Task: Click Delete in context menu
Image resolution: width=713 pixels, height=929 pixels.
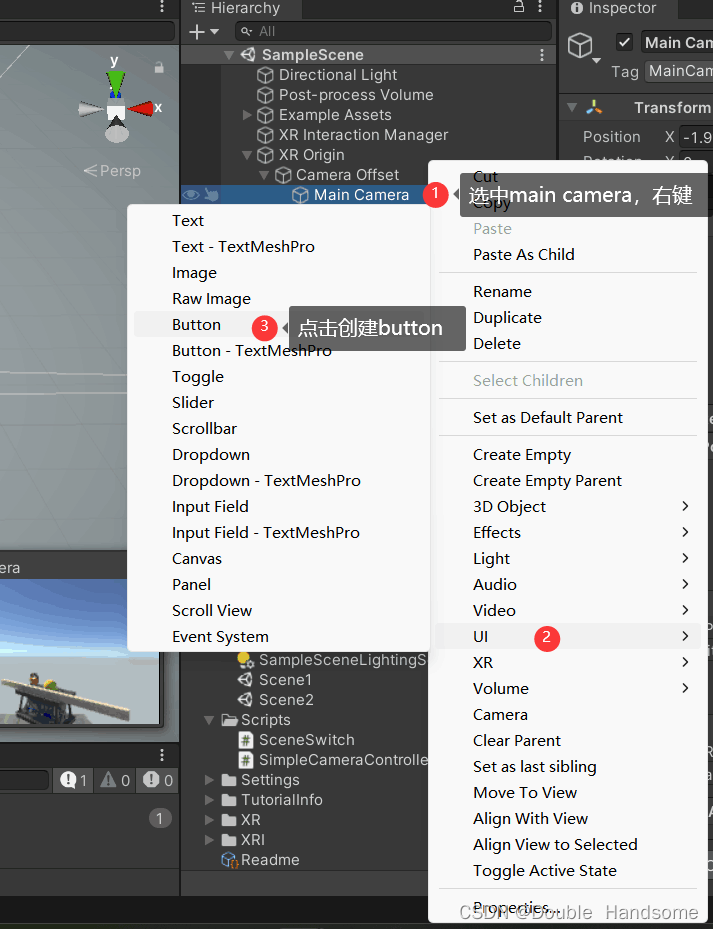Action: [497, 344]
